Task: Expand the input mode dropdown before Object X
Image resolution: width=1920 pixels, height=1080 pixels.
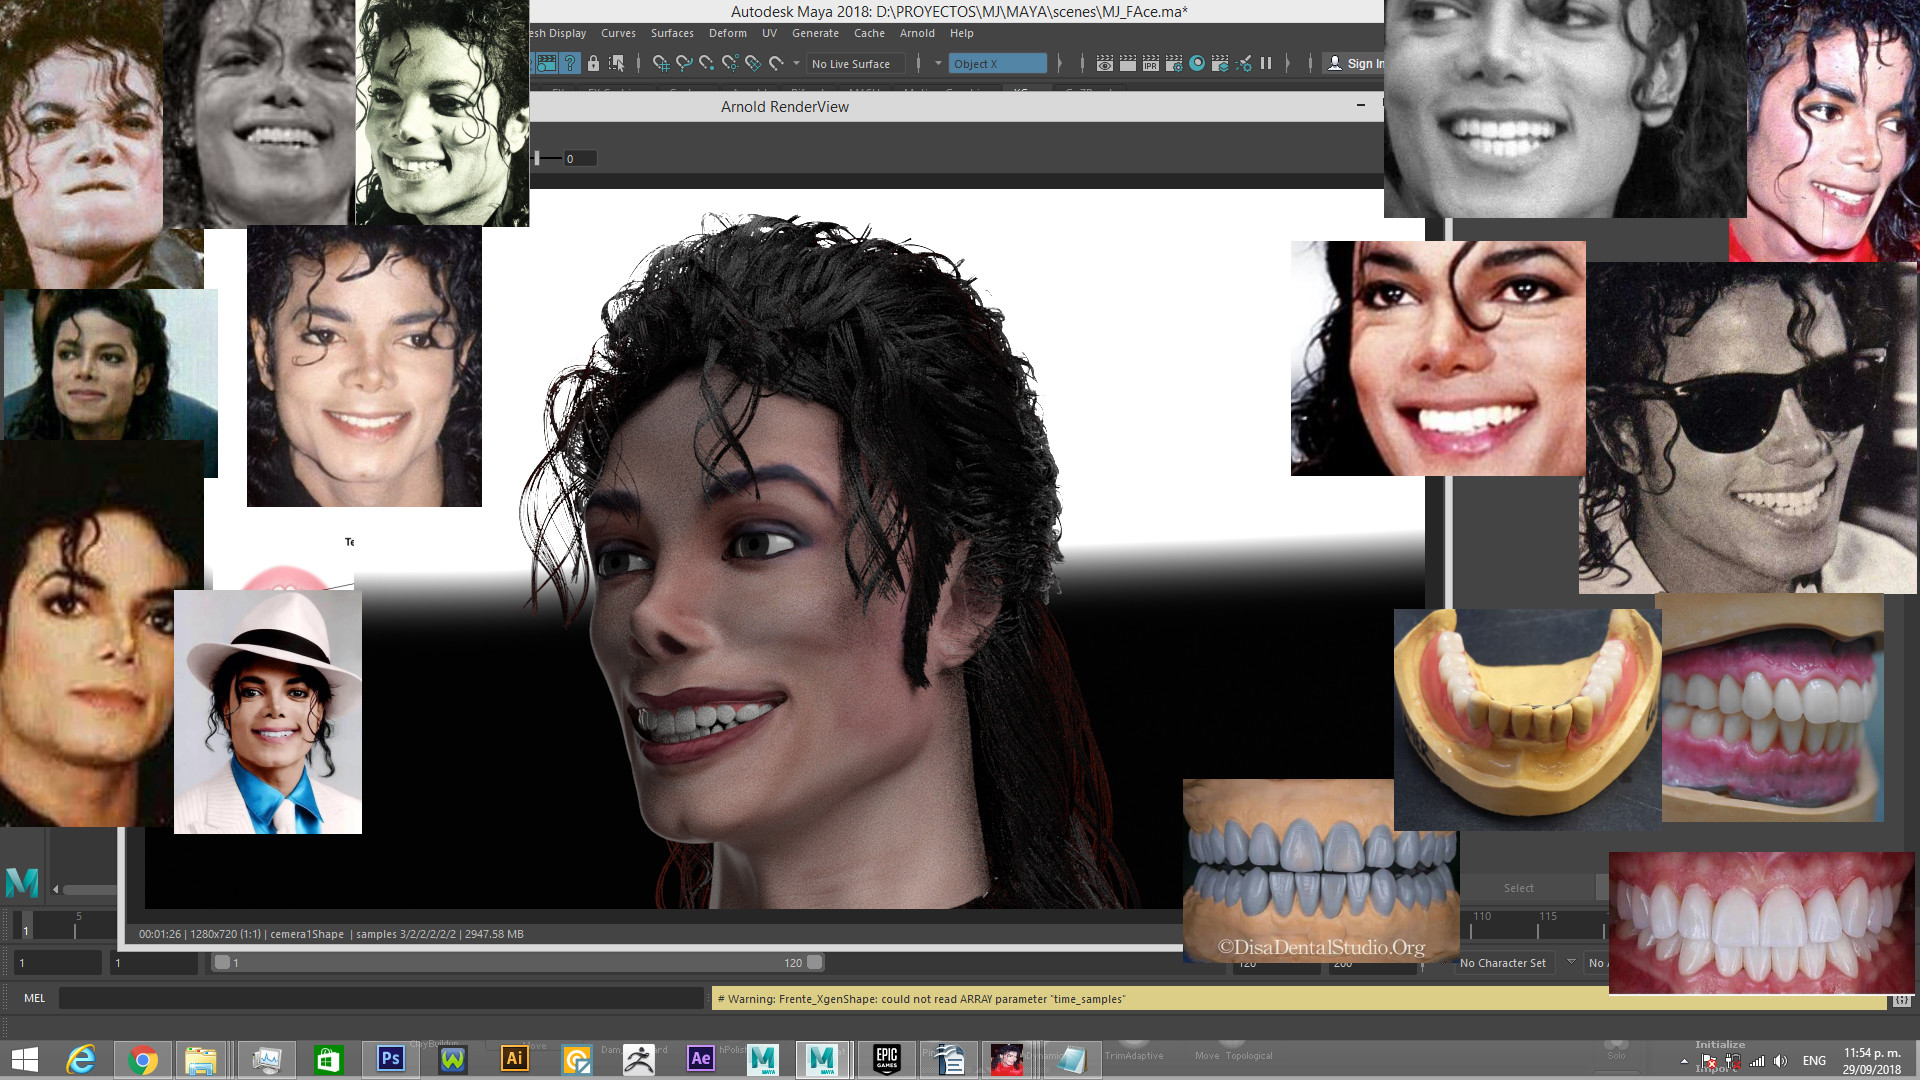Action: (938, 63)
